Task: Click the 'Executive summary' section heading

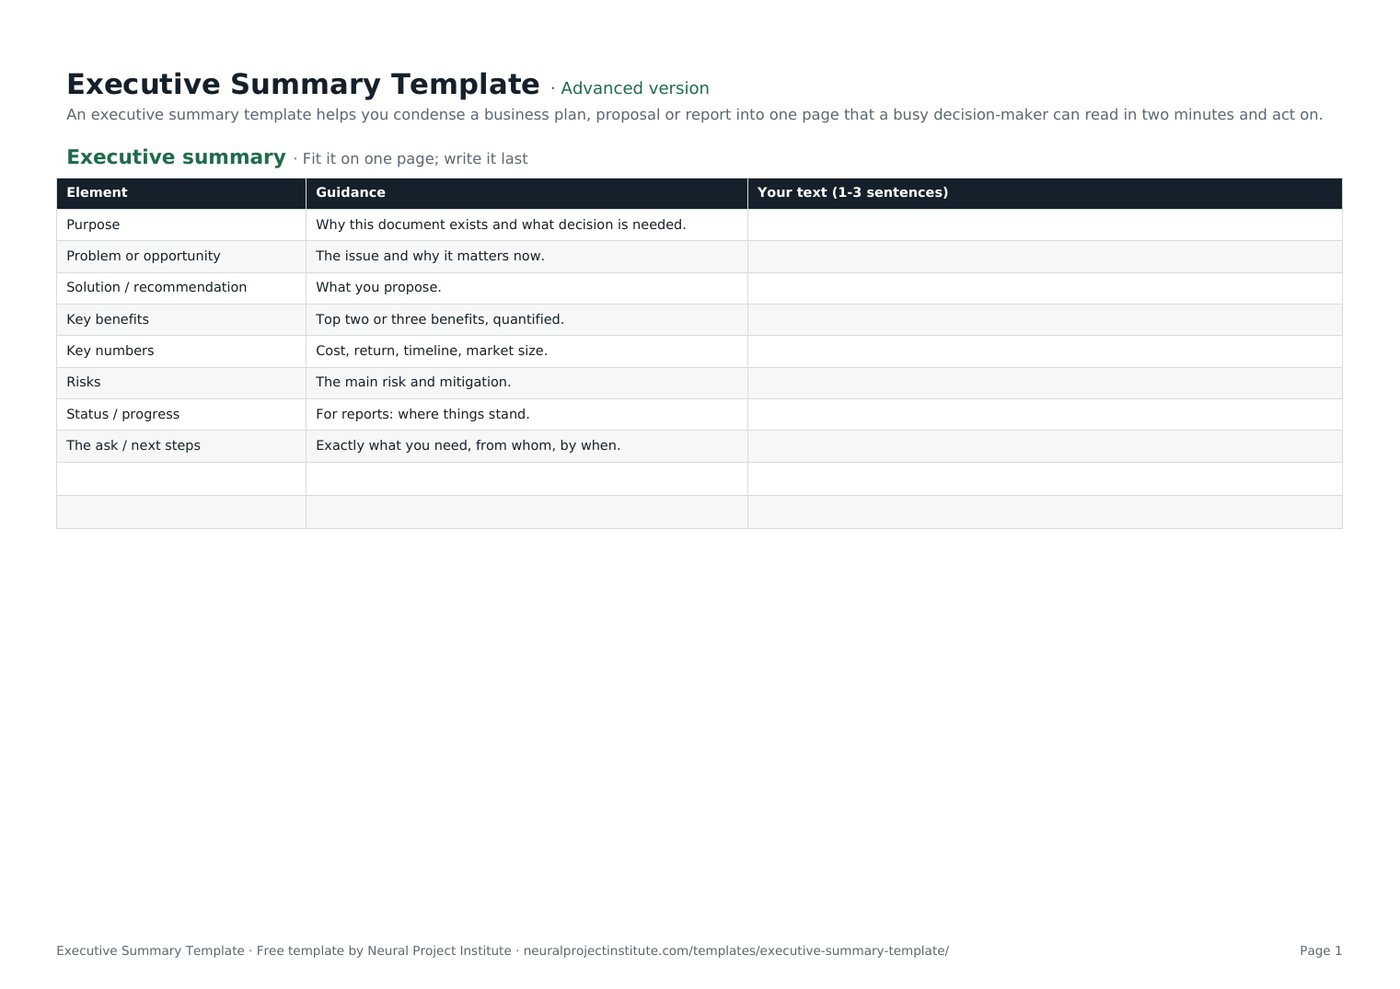Action: [x=176, y=157]
